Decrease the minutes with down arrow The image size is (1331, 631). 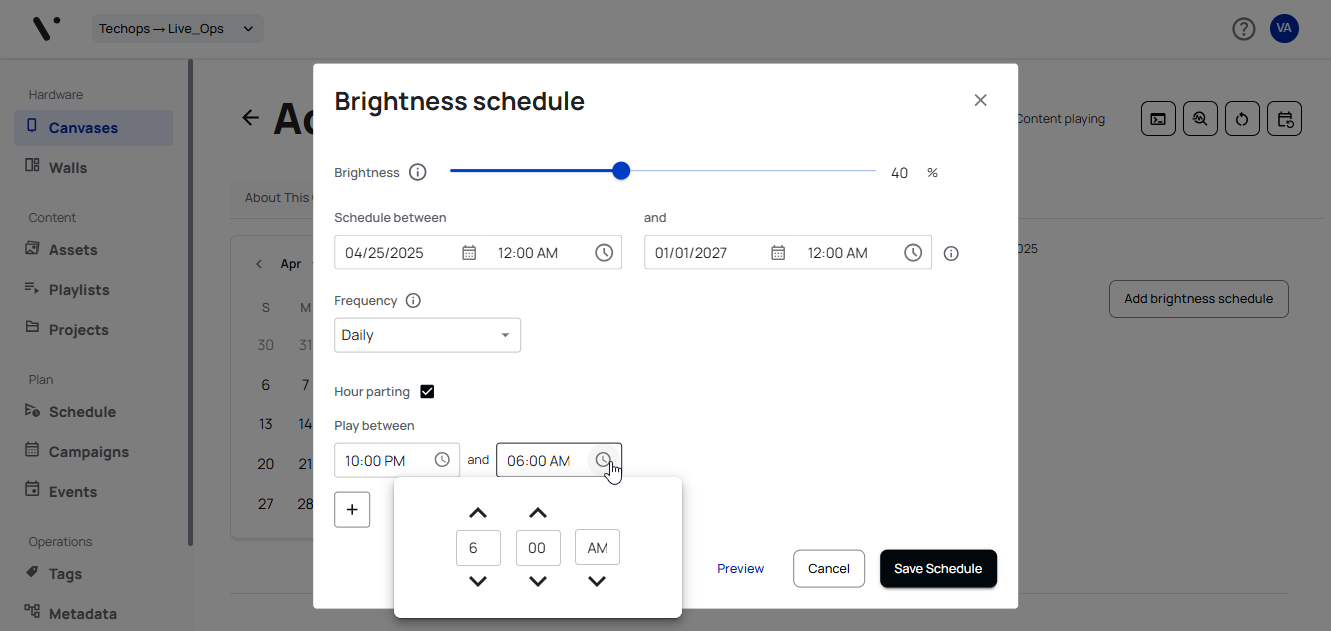538,581
